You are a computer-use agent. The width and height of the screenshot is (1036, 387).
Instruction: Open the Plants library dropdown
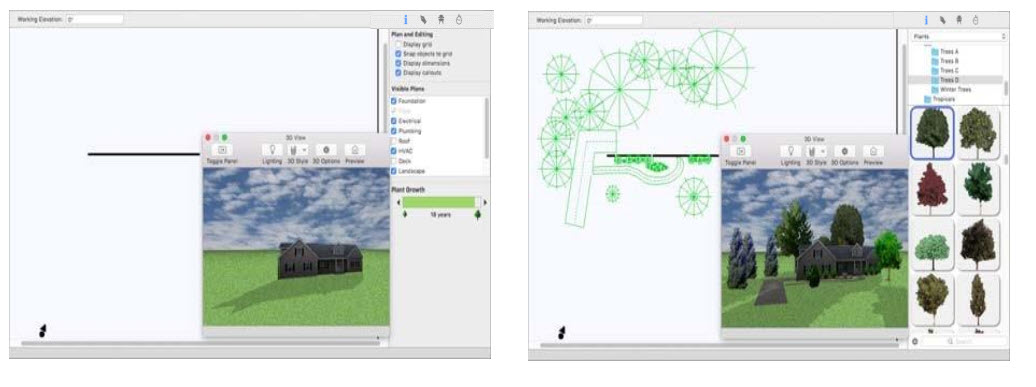click(x=959, y=37)
